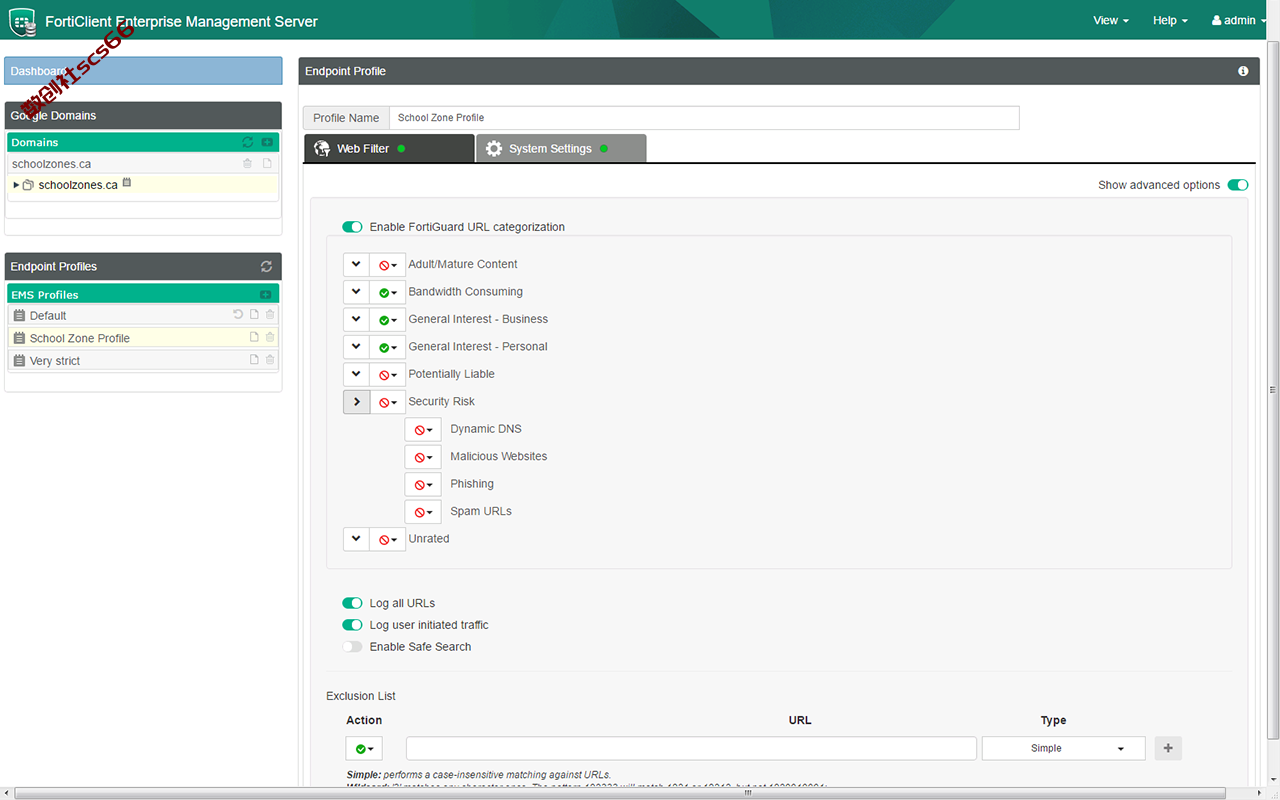Viewport: 1280px width, 800px height.
Task: Select the School Zone Profile entry
Action: pos(143,338)
